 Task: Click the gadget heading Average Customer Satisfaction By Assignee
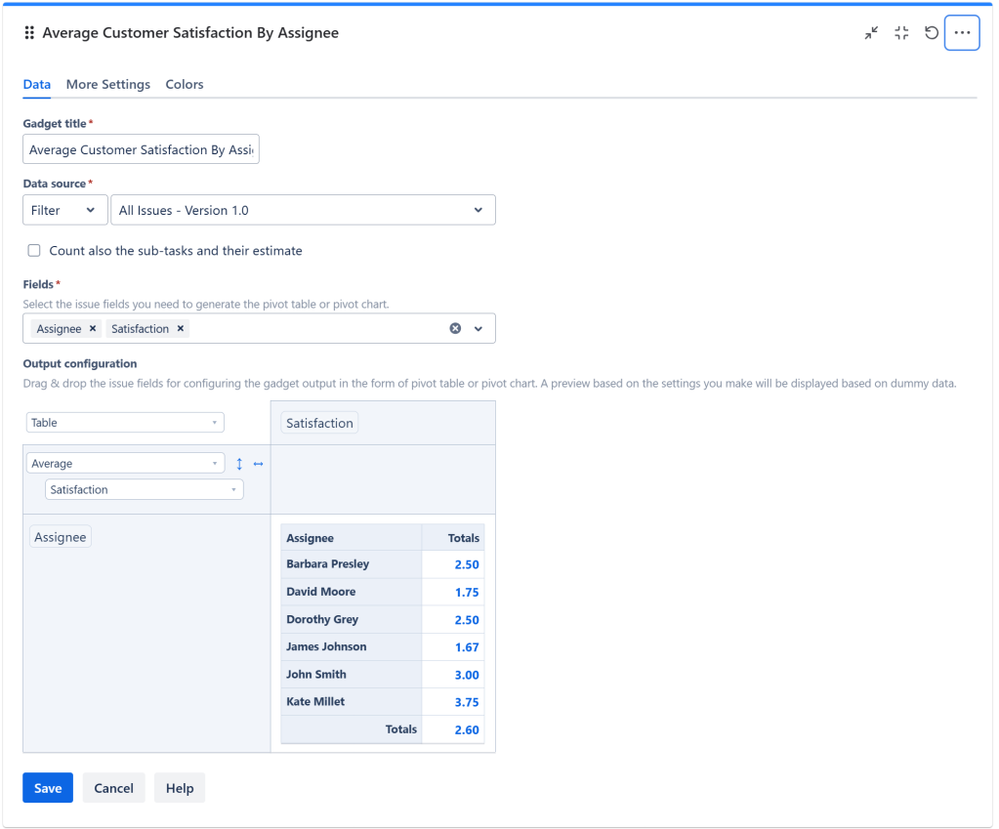point(190,32)
